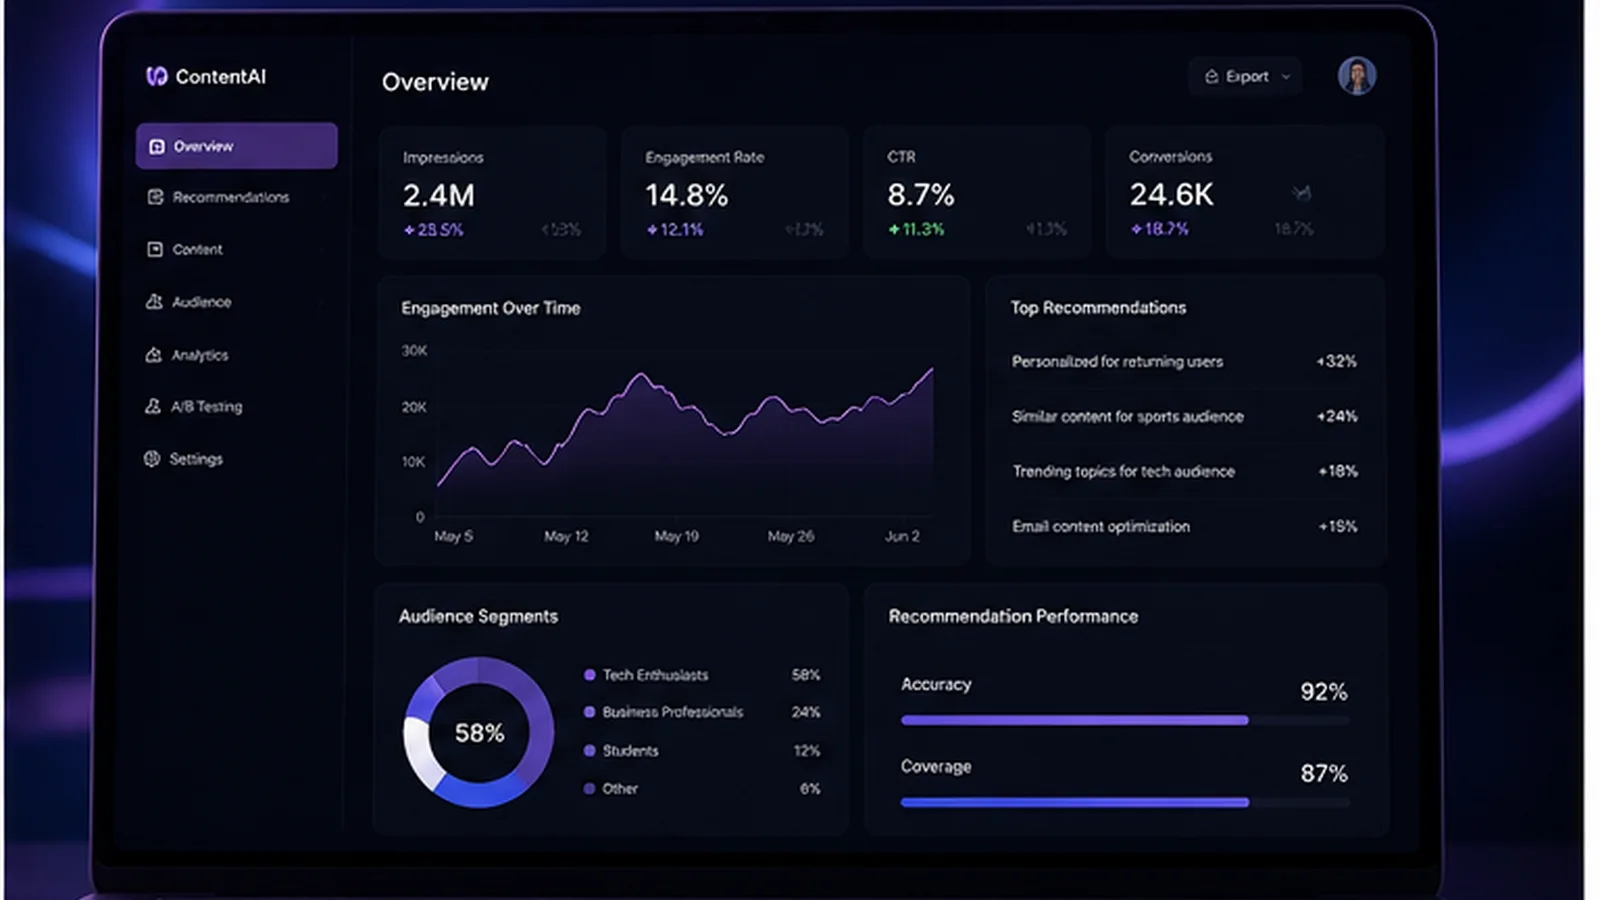The width and height of the screenshot is (1600, 900).
Task: Click Trending topics for tech audience
Action: 1123,471
